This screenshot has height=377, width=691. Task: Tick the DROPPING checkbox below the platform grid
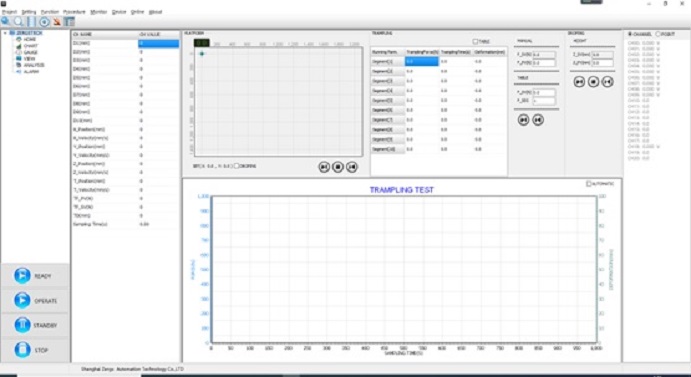click(236, 166)
